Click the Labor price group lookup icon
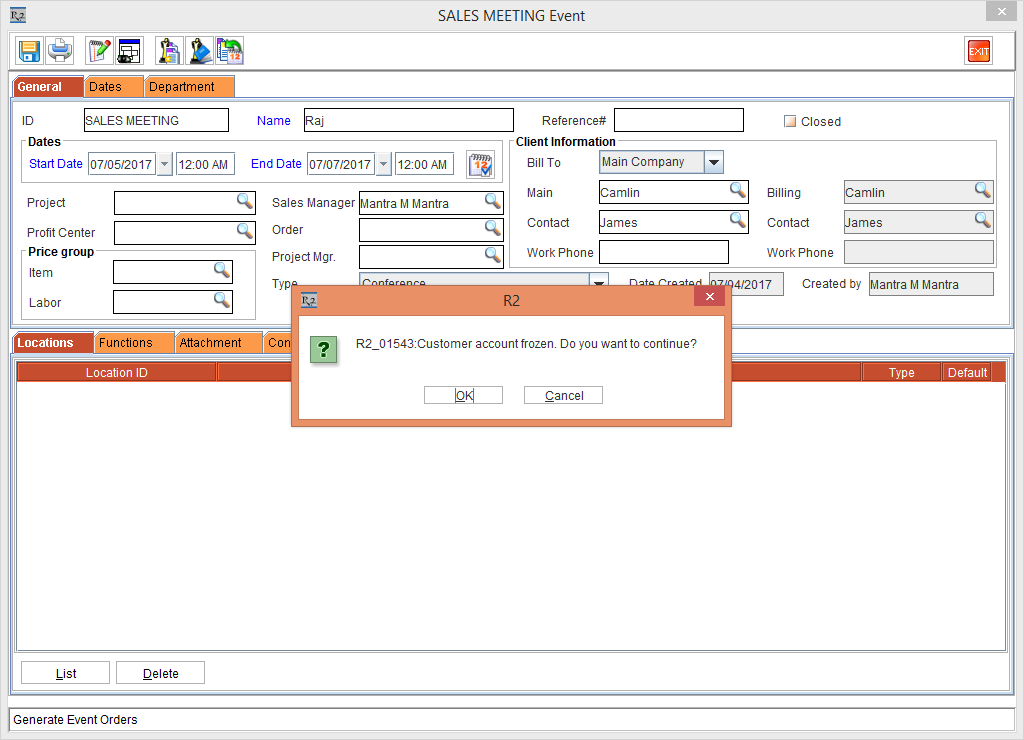This screenshot has height=740, width=1024. [x=222, y=300]
